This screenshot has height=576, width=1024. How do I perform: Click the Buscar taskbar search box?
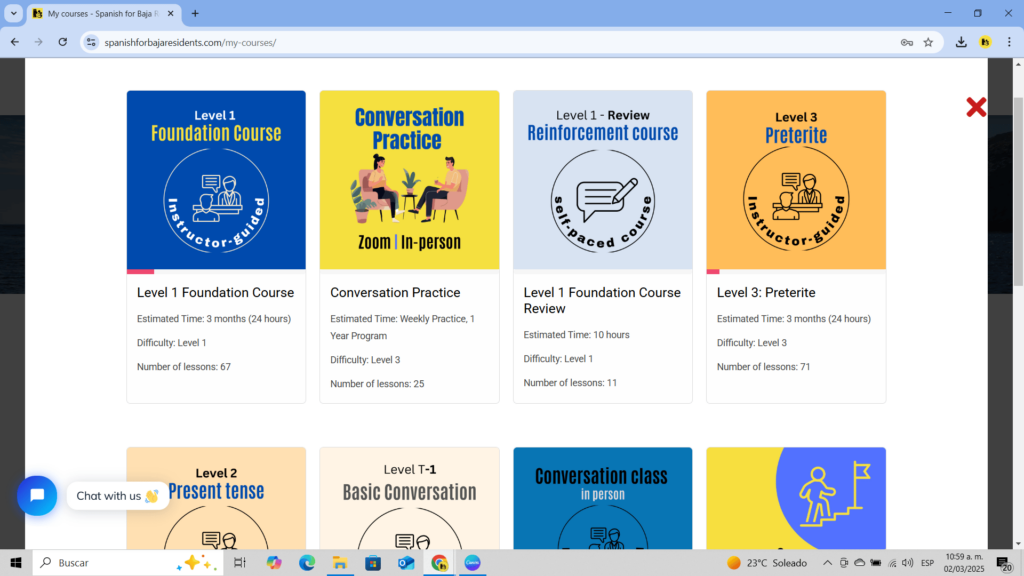coord(128,562)
